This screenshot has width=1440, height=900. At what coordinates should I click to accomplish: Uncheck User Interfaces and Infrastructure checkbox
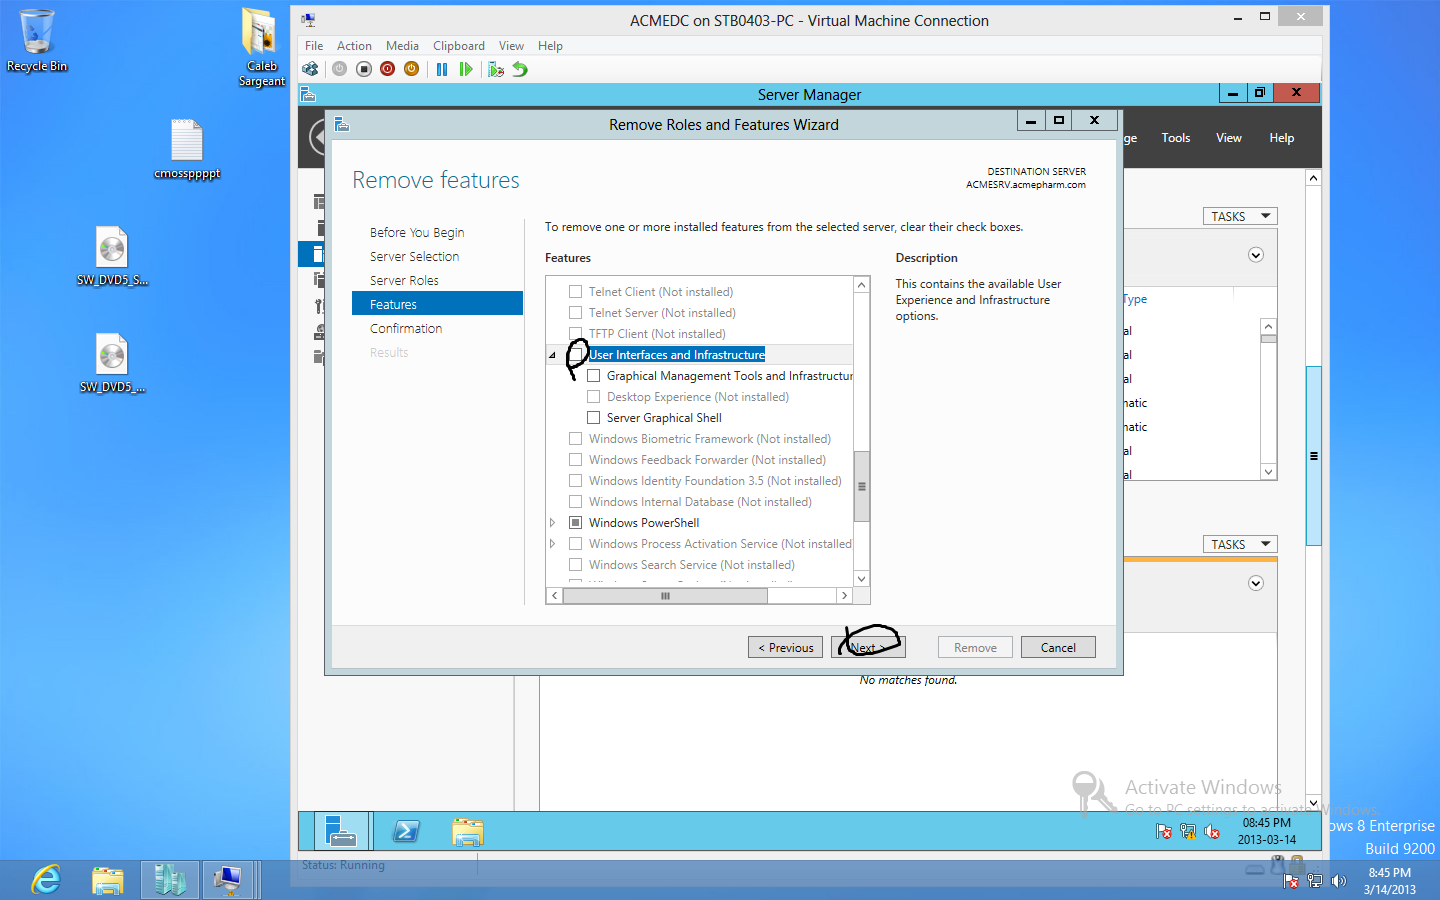point(576,355)
